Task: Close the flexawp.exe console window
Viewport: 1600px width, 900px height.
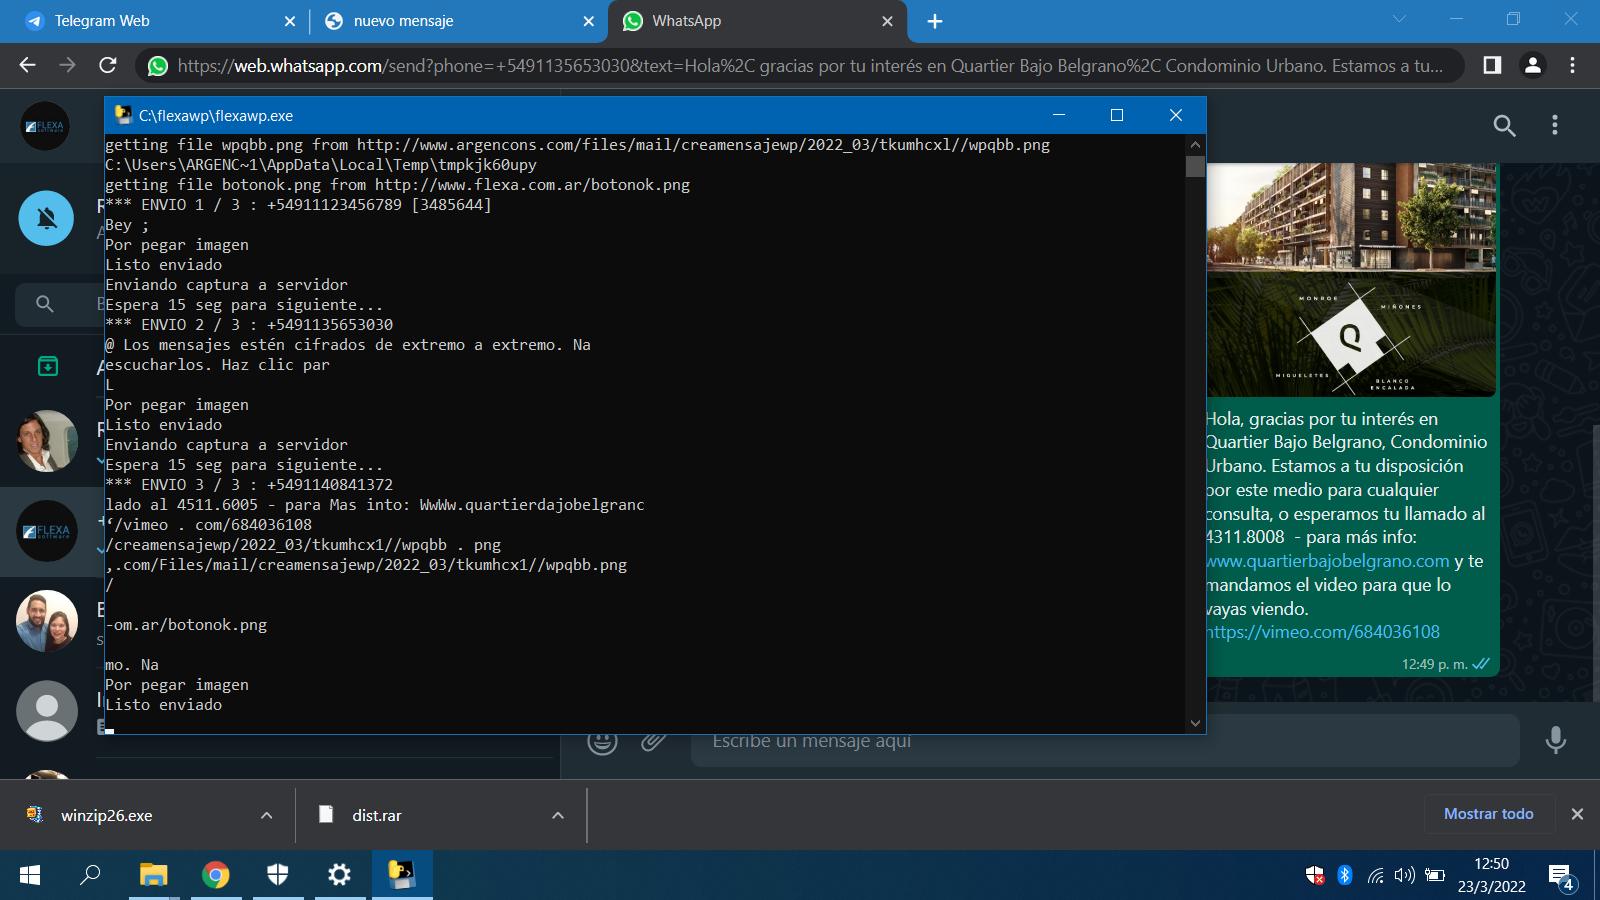Action: click(1176, 115)
